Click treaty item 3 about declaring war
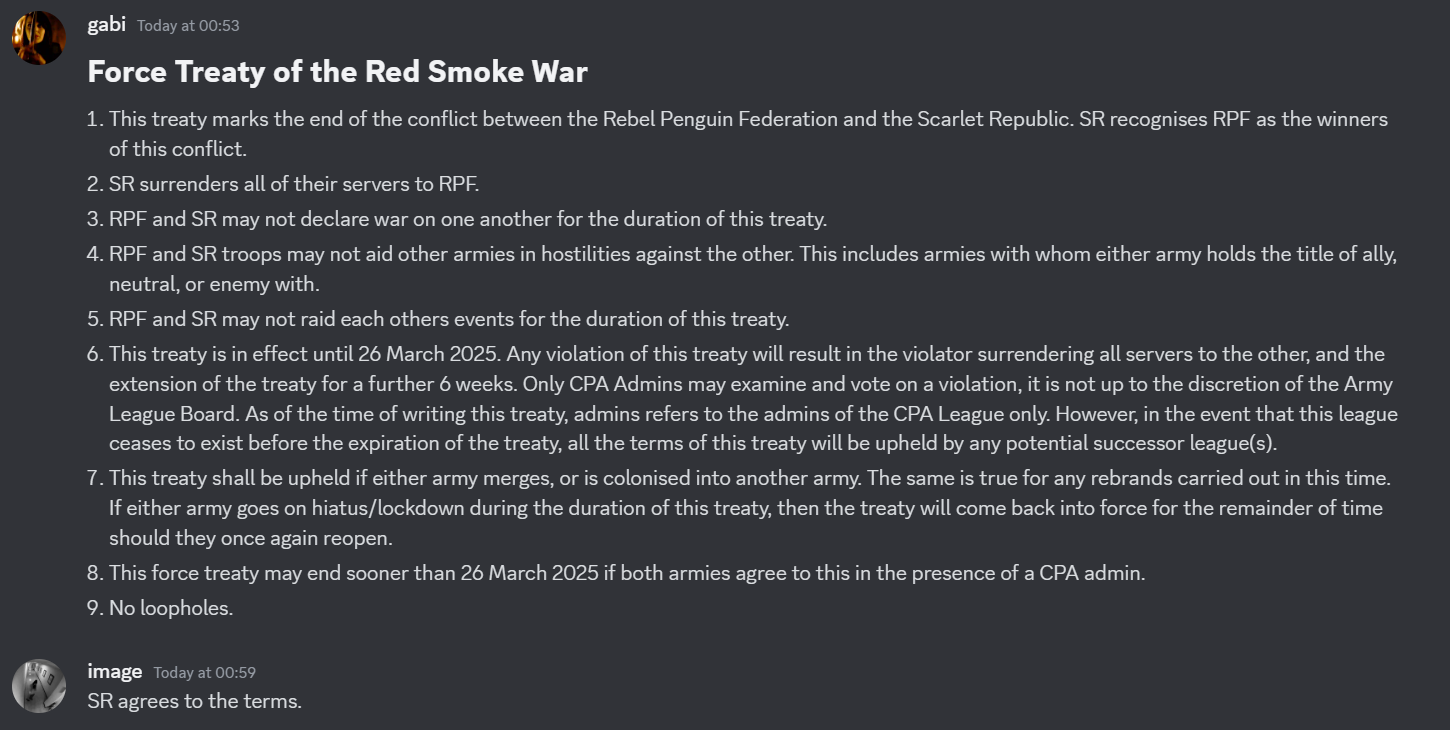Image resolution: width=1450 pixels, height=730 pixels. pyautogui.click(x=467, y=219)
